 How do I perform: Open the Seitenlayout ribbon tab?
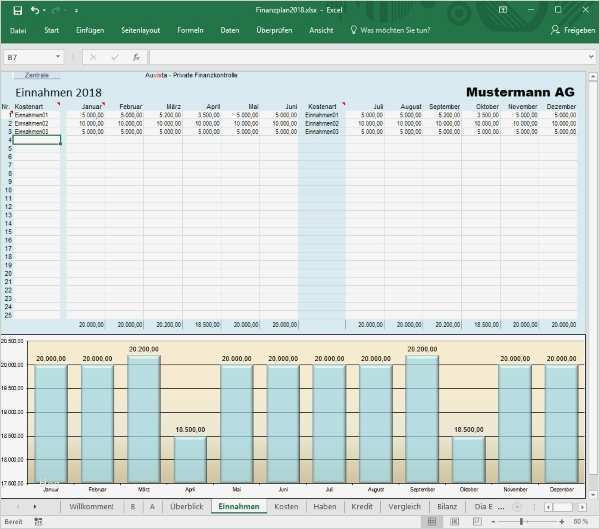coord(141,30)
